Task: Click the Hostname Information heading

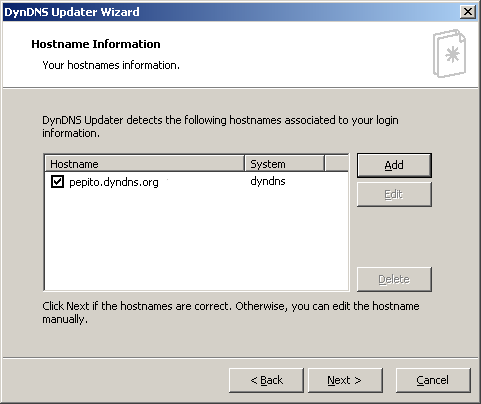Action: pos(96,44)
